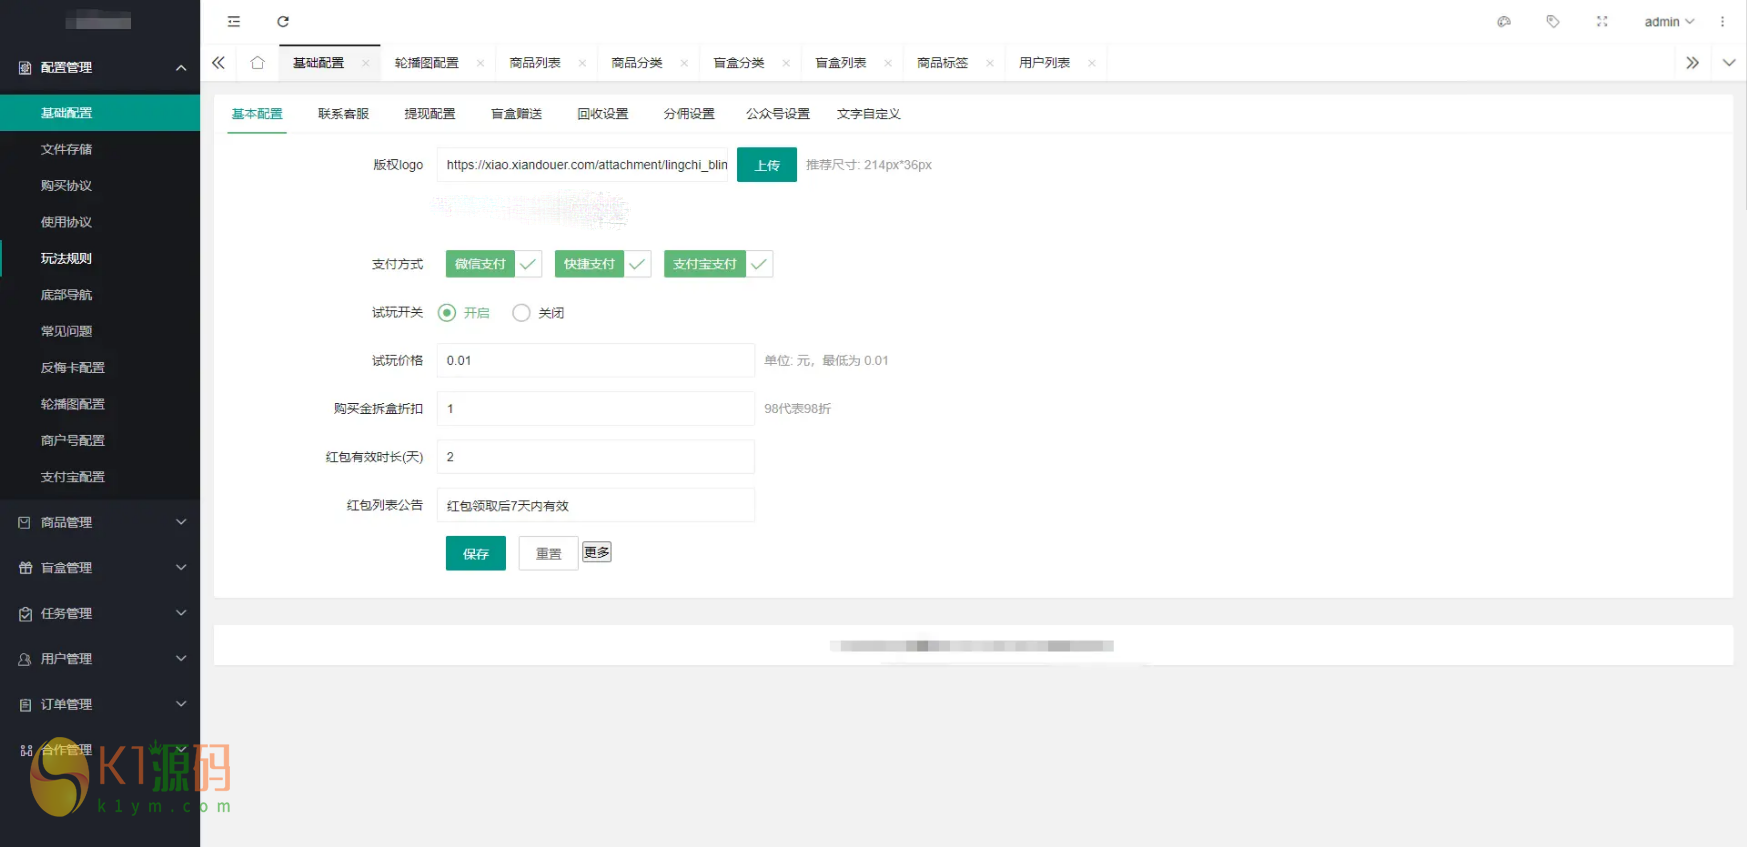The width and height of the screenshot is (1747, 847).
Task: Click the 试玩价格 input field
Action: tap(596, 360)
